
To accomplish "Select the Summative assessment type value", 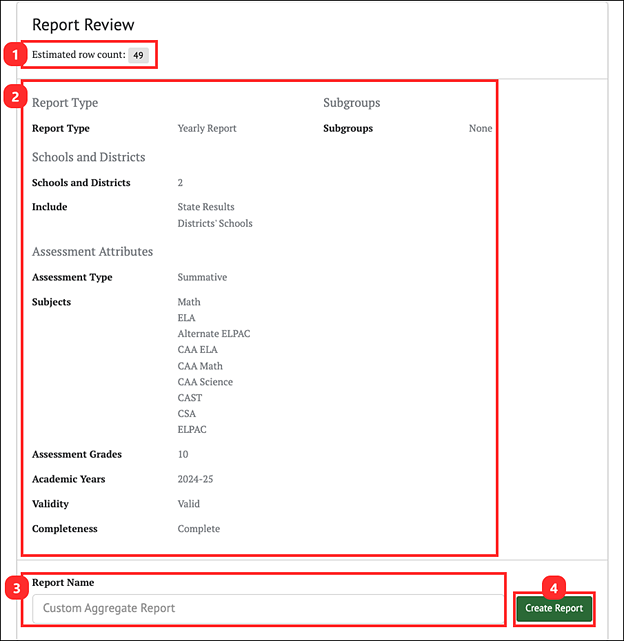I will pos(202,278).
